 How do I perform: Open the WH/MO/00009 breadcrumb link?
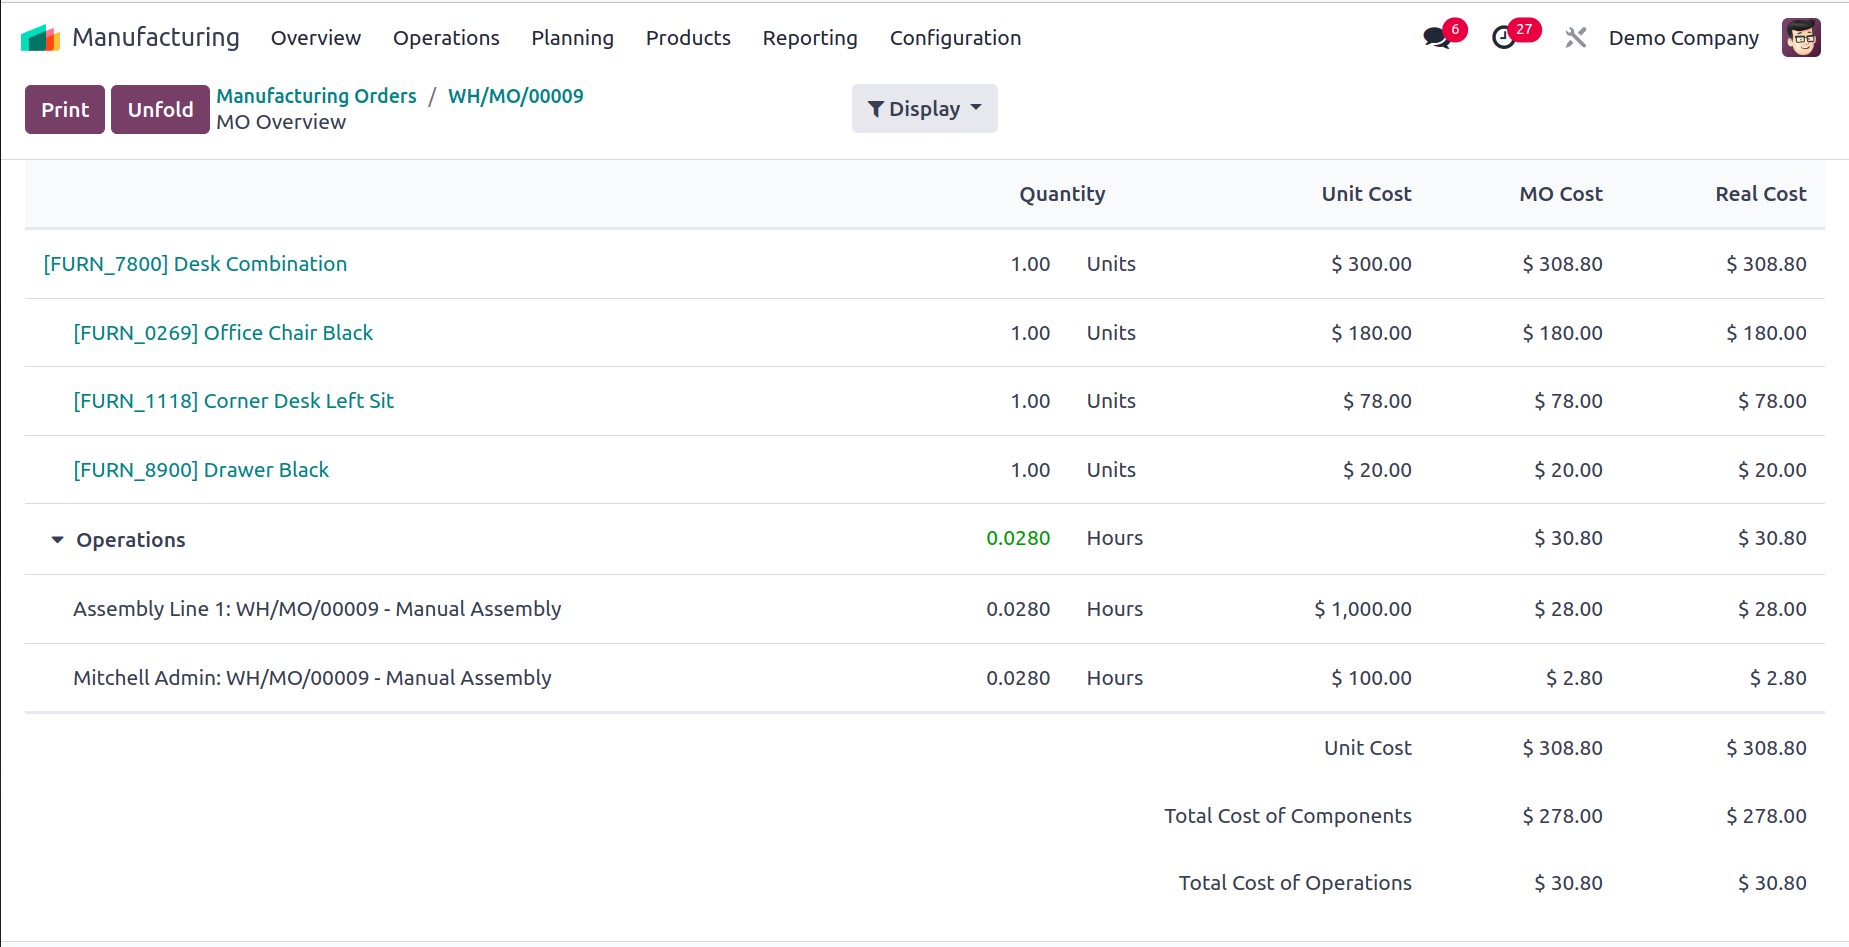[515, 96]
